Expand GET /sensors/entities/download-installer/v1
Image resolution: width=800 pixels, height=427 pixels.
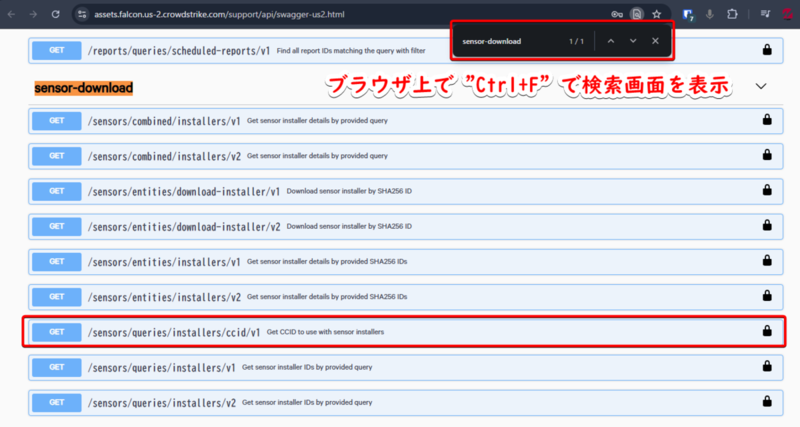pos(406,191)
